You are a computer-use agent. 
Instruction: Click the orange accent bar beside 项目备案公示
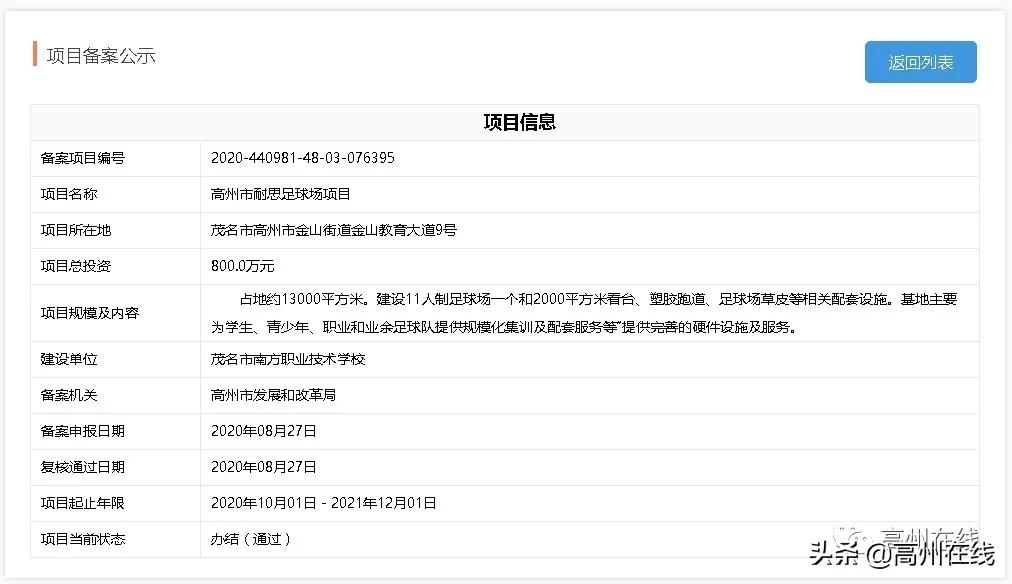tap(32, 56)
